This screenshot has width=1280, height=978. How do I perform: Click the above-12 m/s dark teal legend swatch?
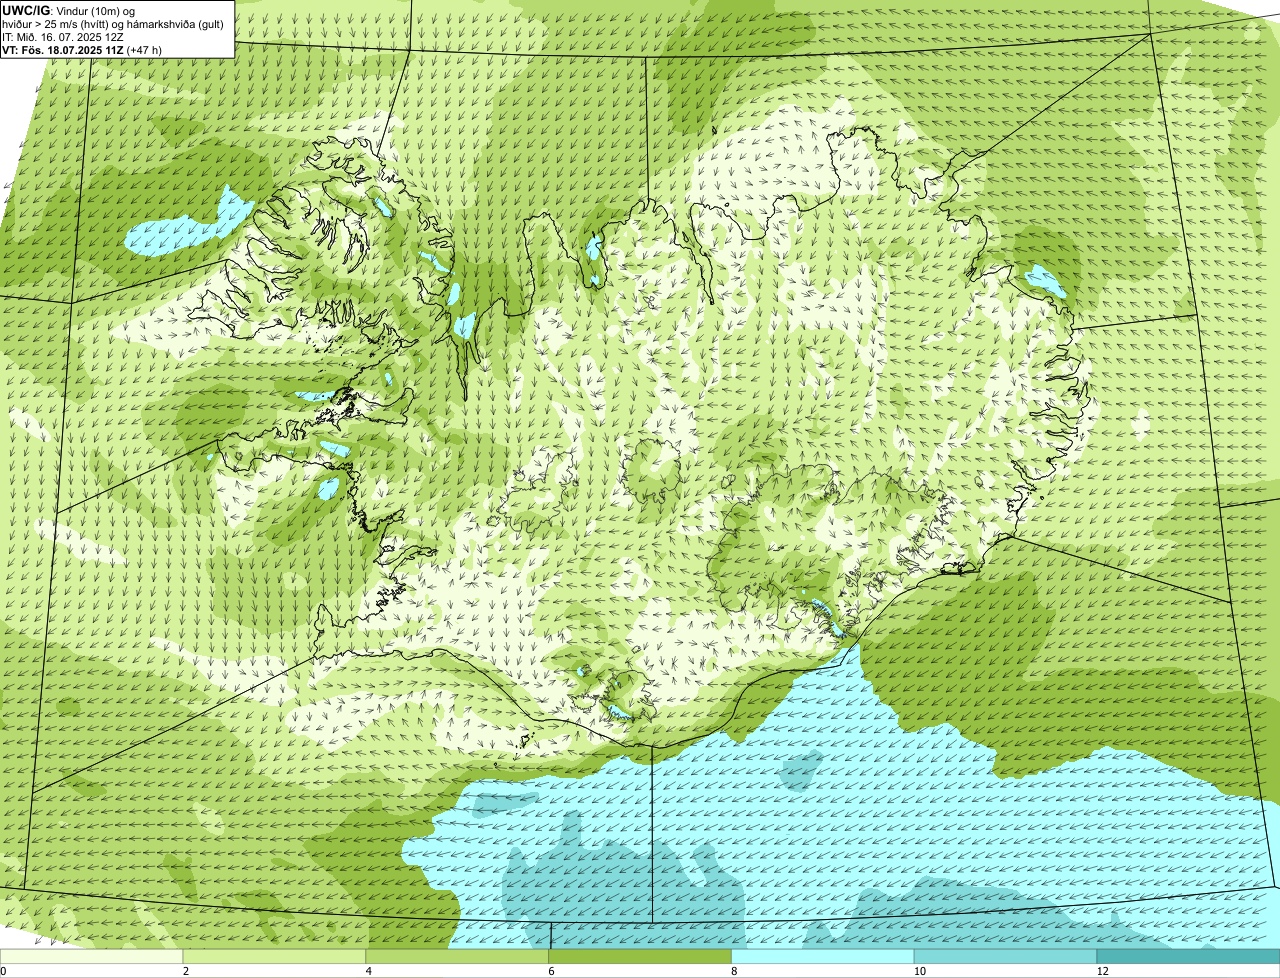tap(1188, 956)
